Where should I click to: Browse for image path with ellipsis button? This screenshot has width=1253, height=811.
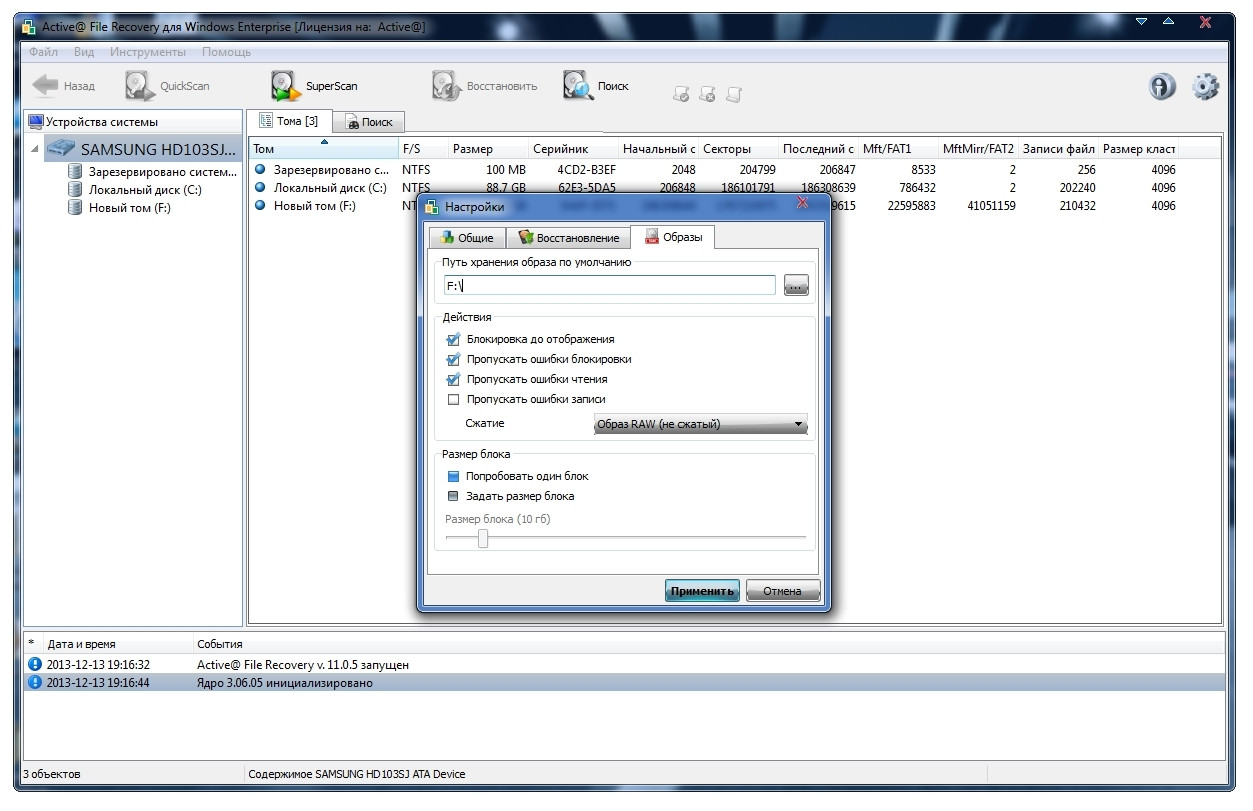796,286
